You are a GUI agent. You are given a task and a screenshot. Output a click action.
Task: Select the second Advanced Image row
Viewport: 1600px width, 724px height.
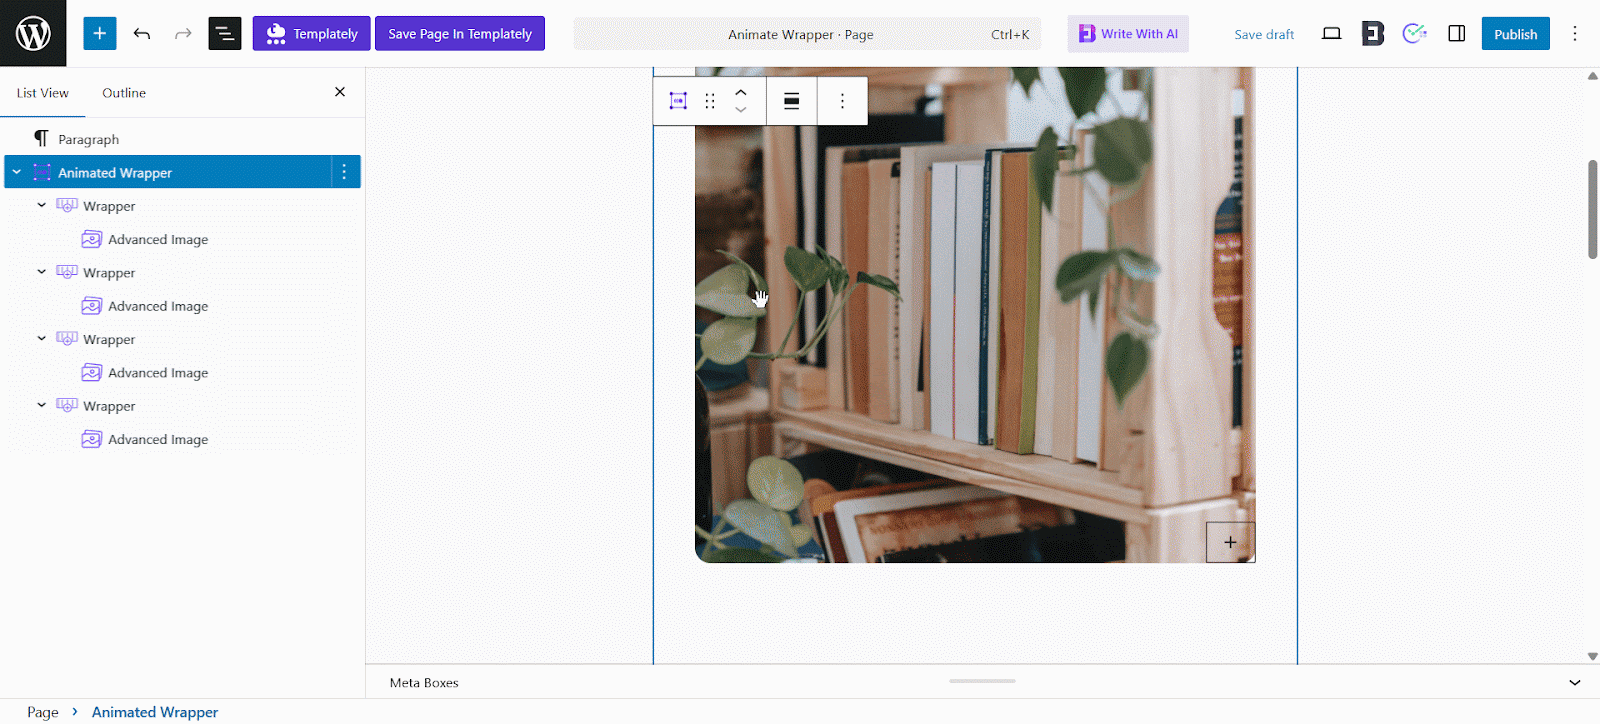point(183,306)
